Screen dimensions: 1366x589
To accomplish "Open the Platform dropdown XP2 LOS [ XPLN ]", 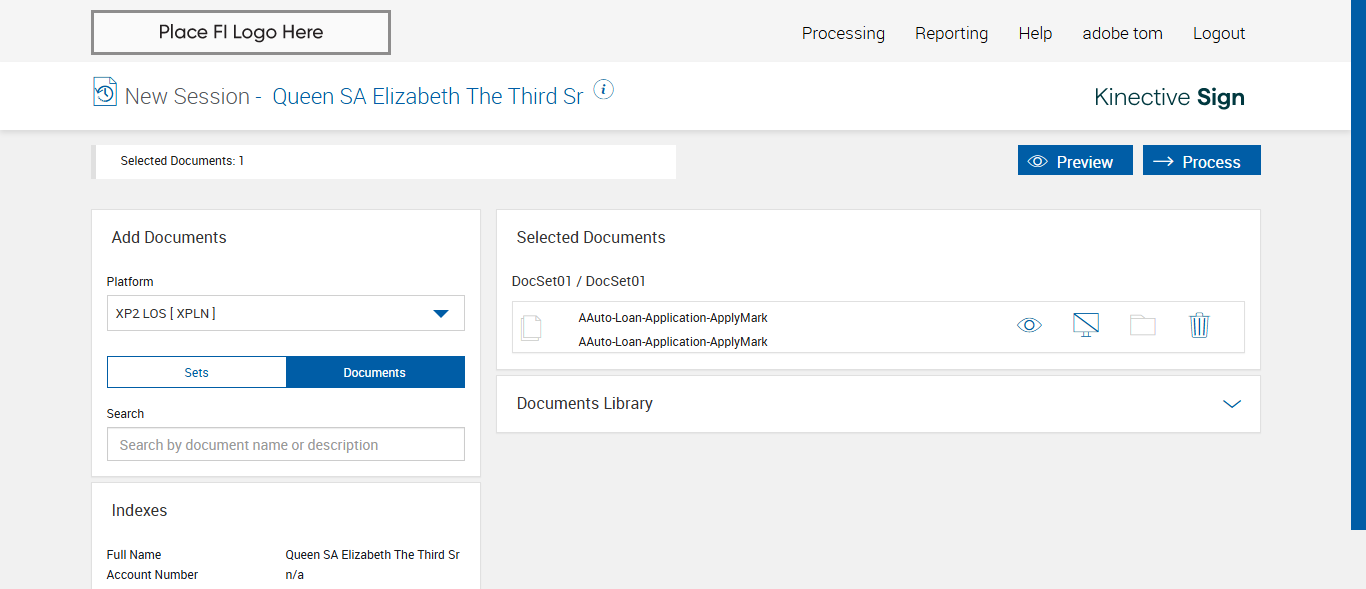I will tap(286, 313).
